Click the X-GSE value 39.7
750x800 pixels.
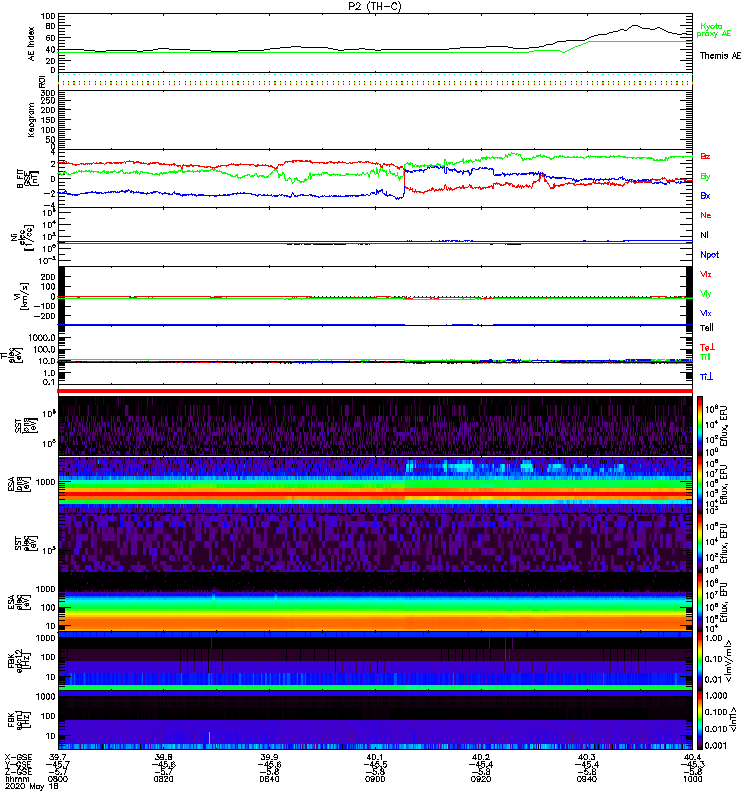[x=58, y=757]
